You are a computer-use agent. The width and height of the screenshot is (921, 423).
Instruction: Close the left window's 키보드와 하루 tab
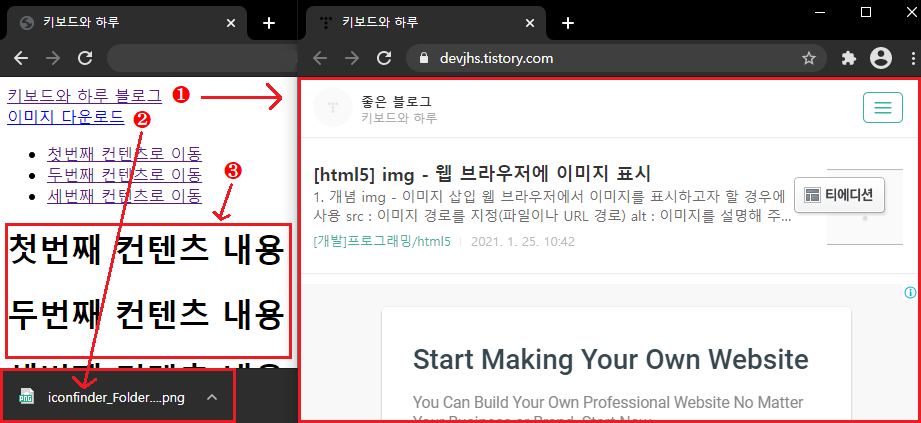pyautogui.click(x=231, y=23)
